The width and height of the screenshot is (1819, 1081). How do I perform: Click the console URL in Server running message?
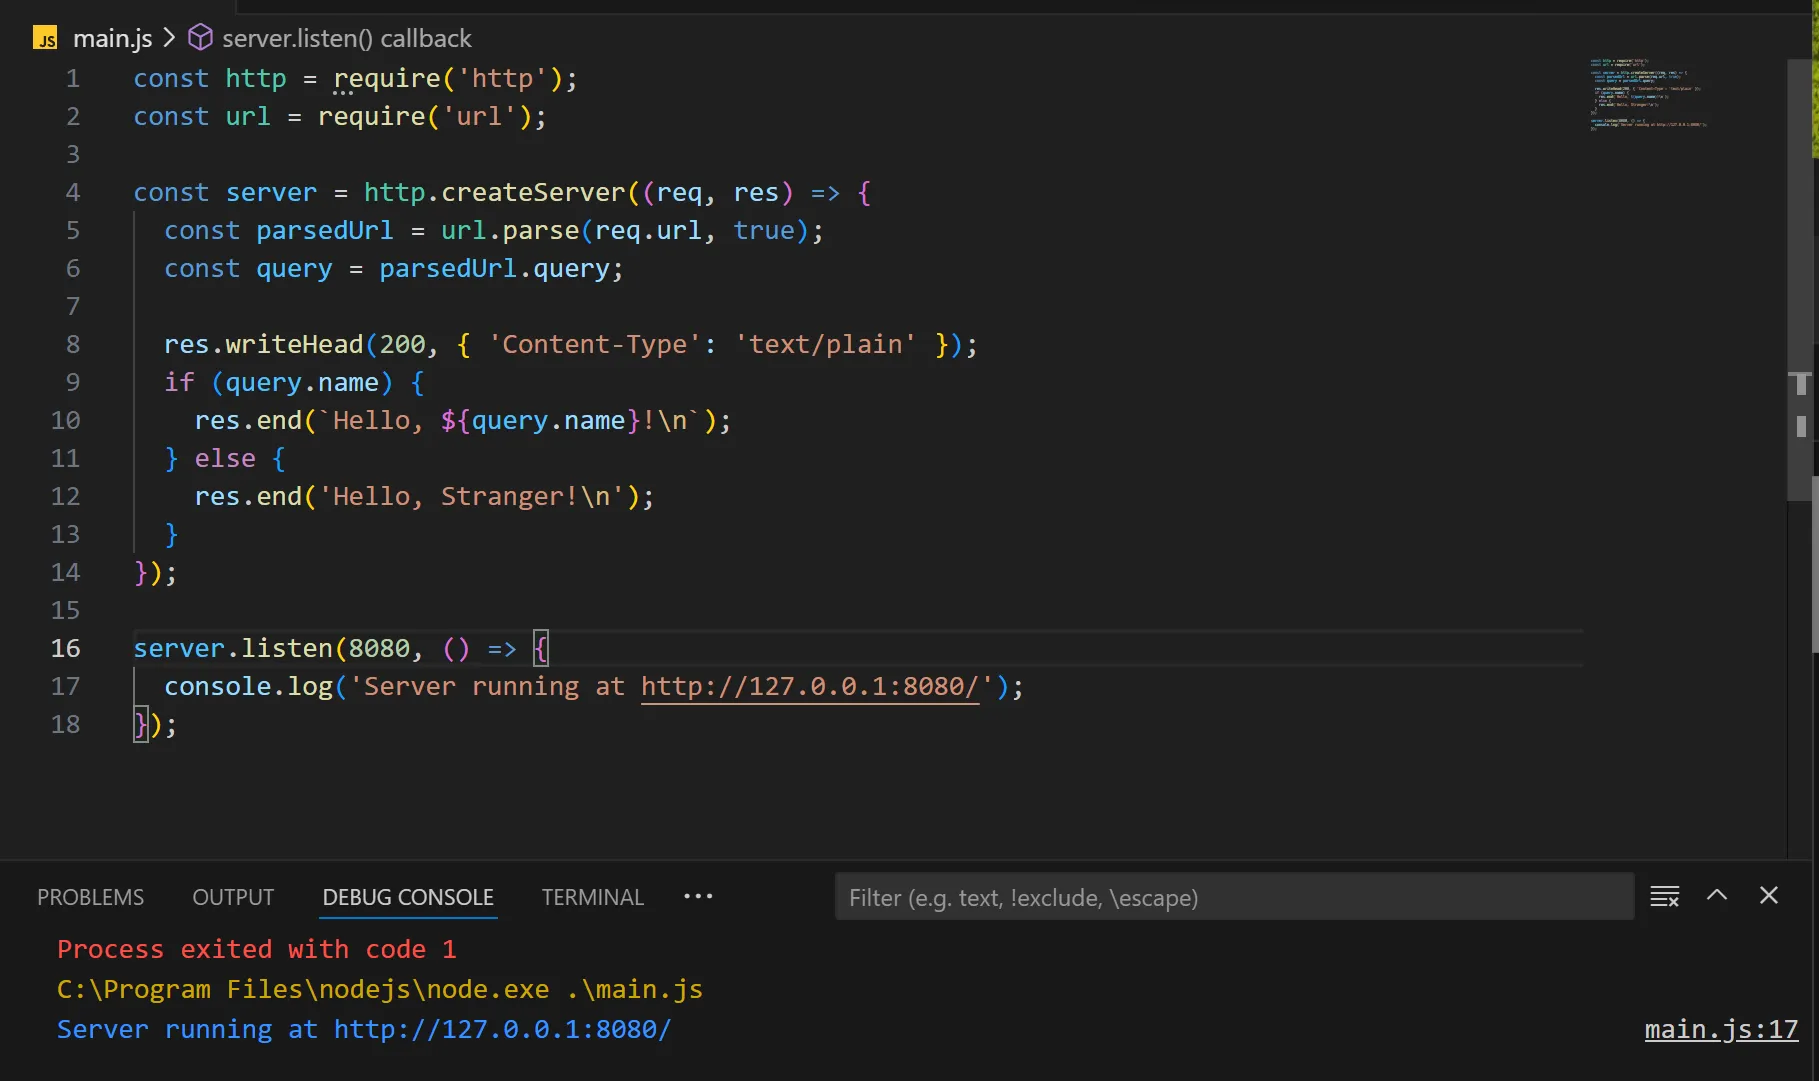502,1029
